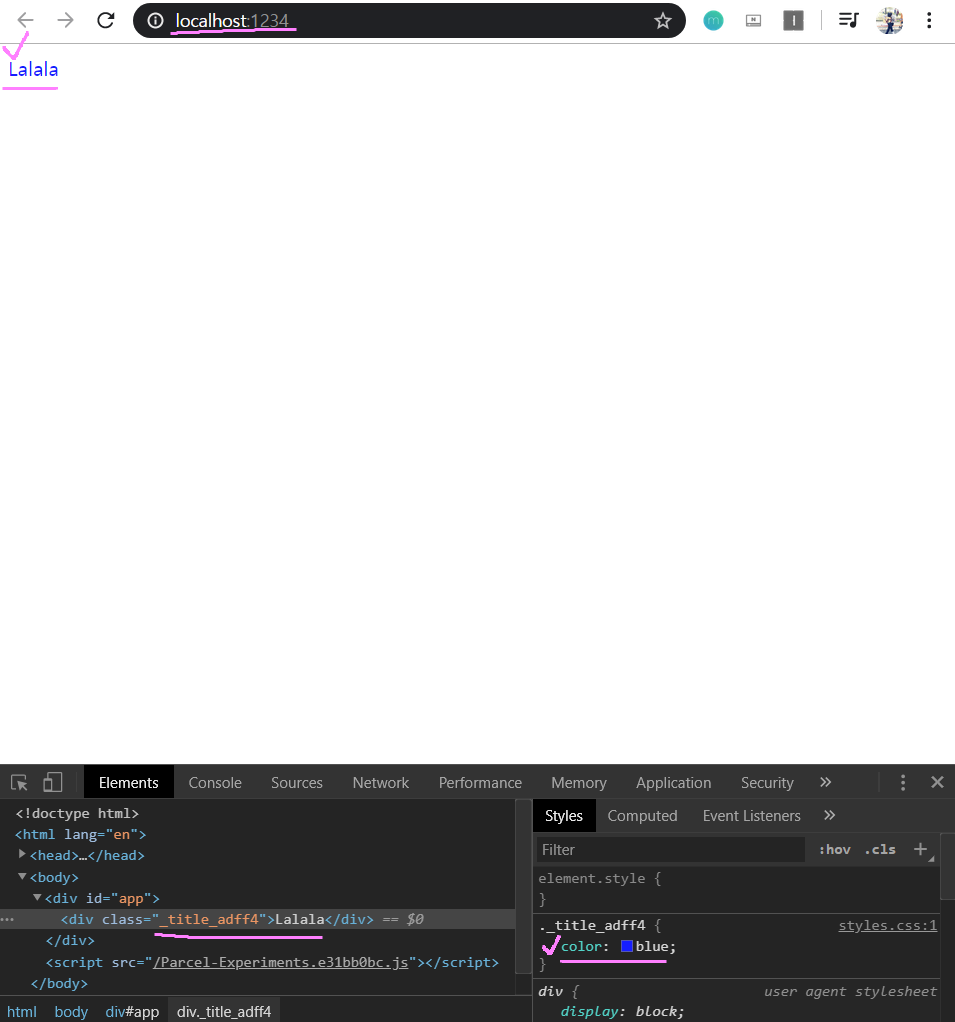Image resolution: width=955 pixels, height=1022 pixels.
Task: Open the media control playlist icon
Action: click(848, 20)
